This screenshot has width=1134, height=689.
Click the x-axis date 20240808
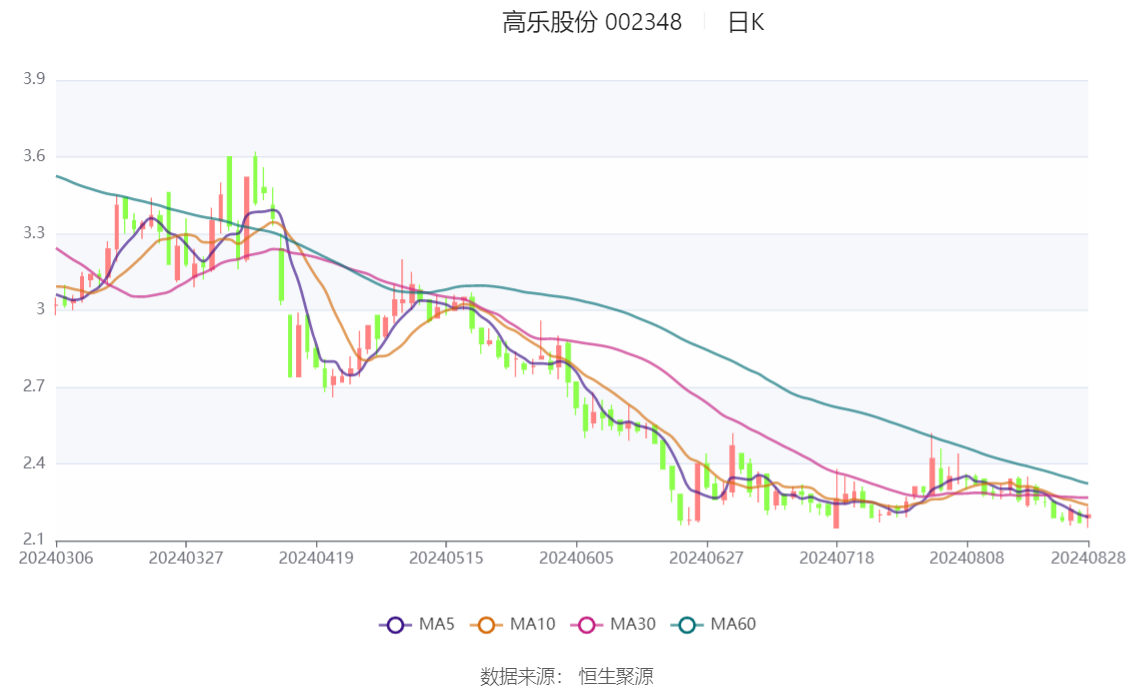(967, 558)
